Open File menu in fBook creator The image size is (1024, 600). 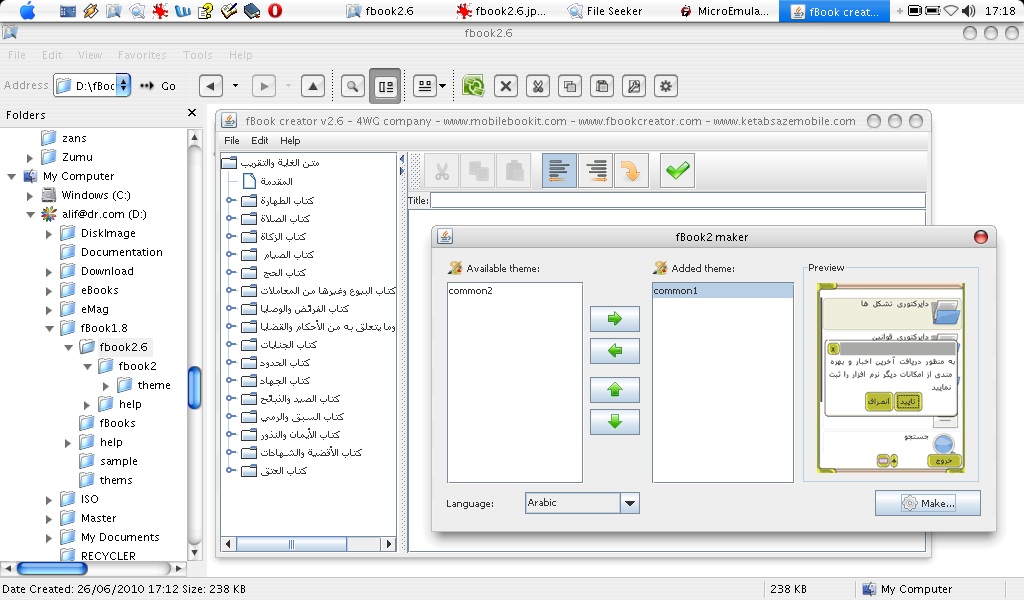coord(232,140)
